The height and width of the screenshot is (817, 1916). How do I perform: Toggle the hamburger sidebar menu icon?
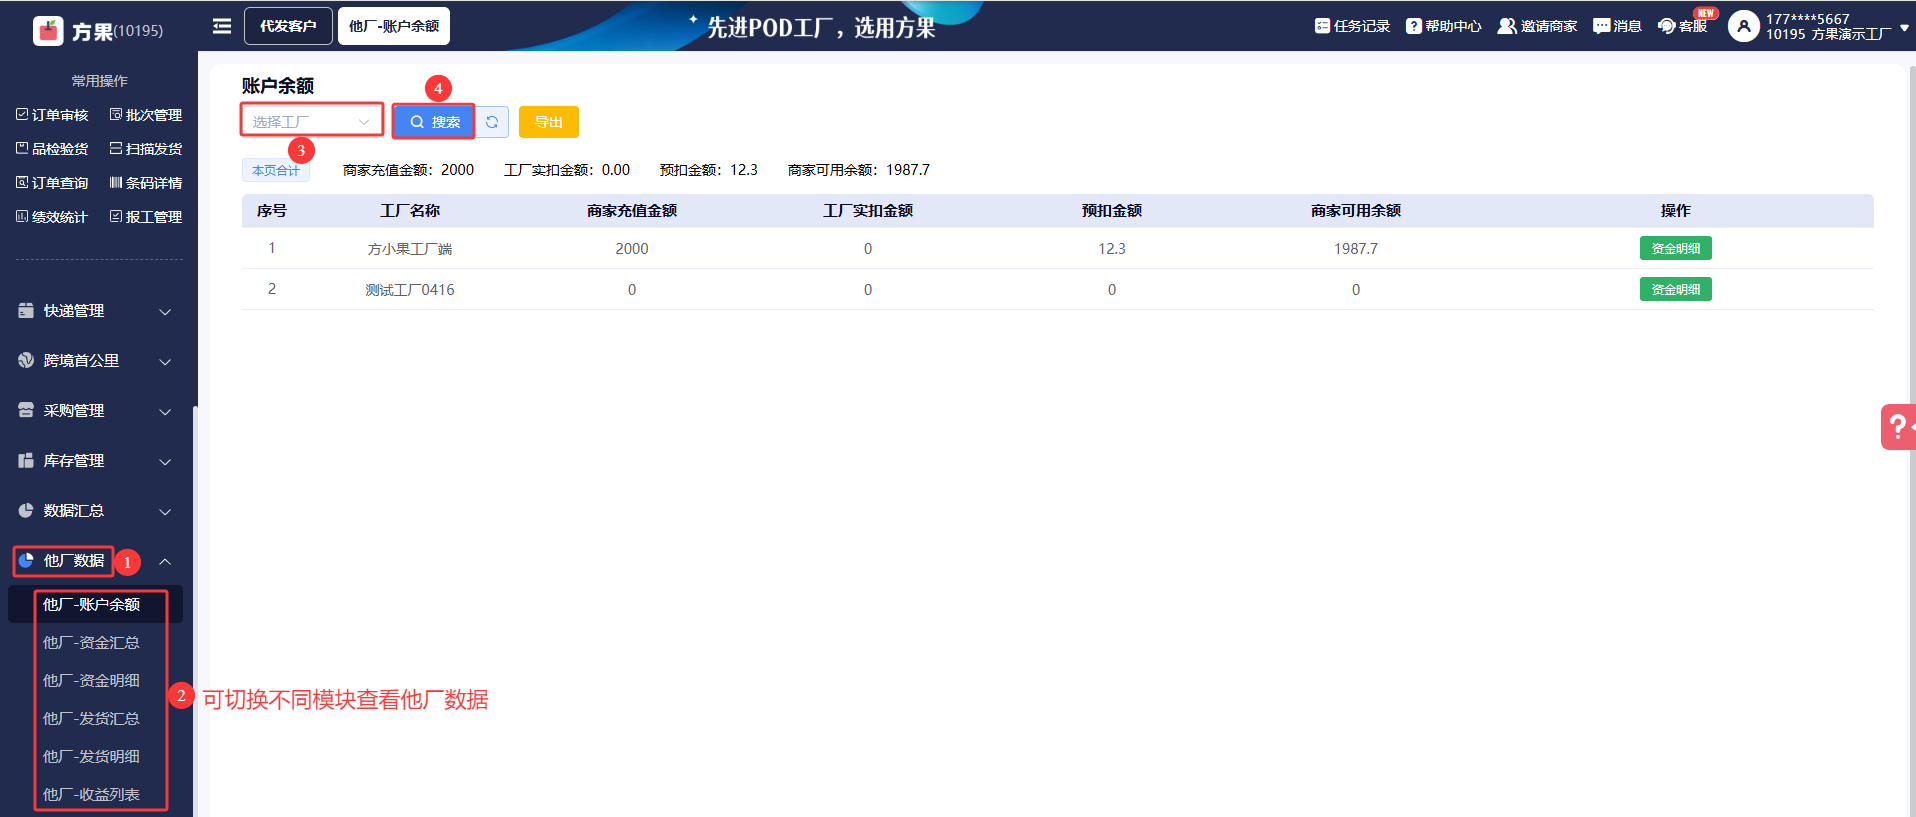222,26
